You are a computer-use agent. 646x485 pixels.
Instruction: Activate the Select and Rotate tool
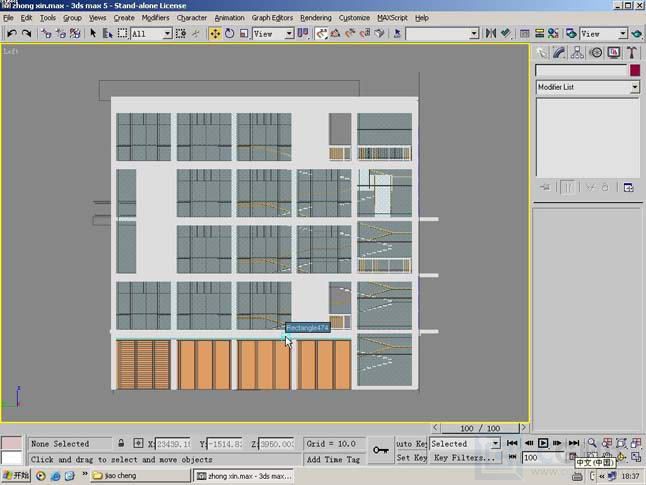coord(230,33)
